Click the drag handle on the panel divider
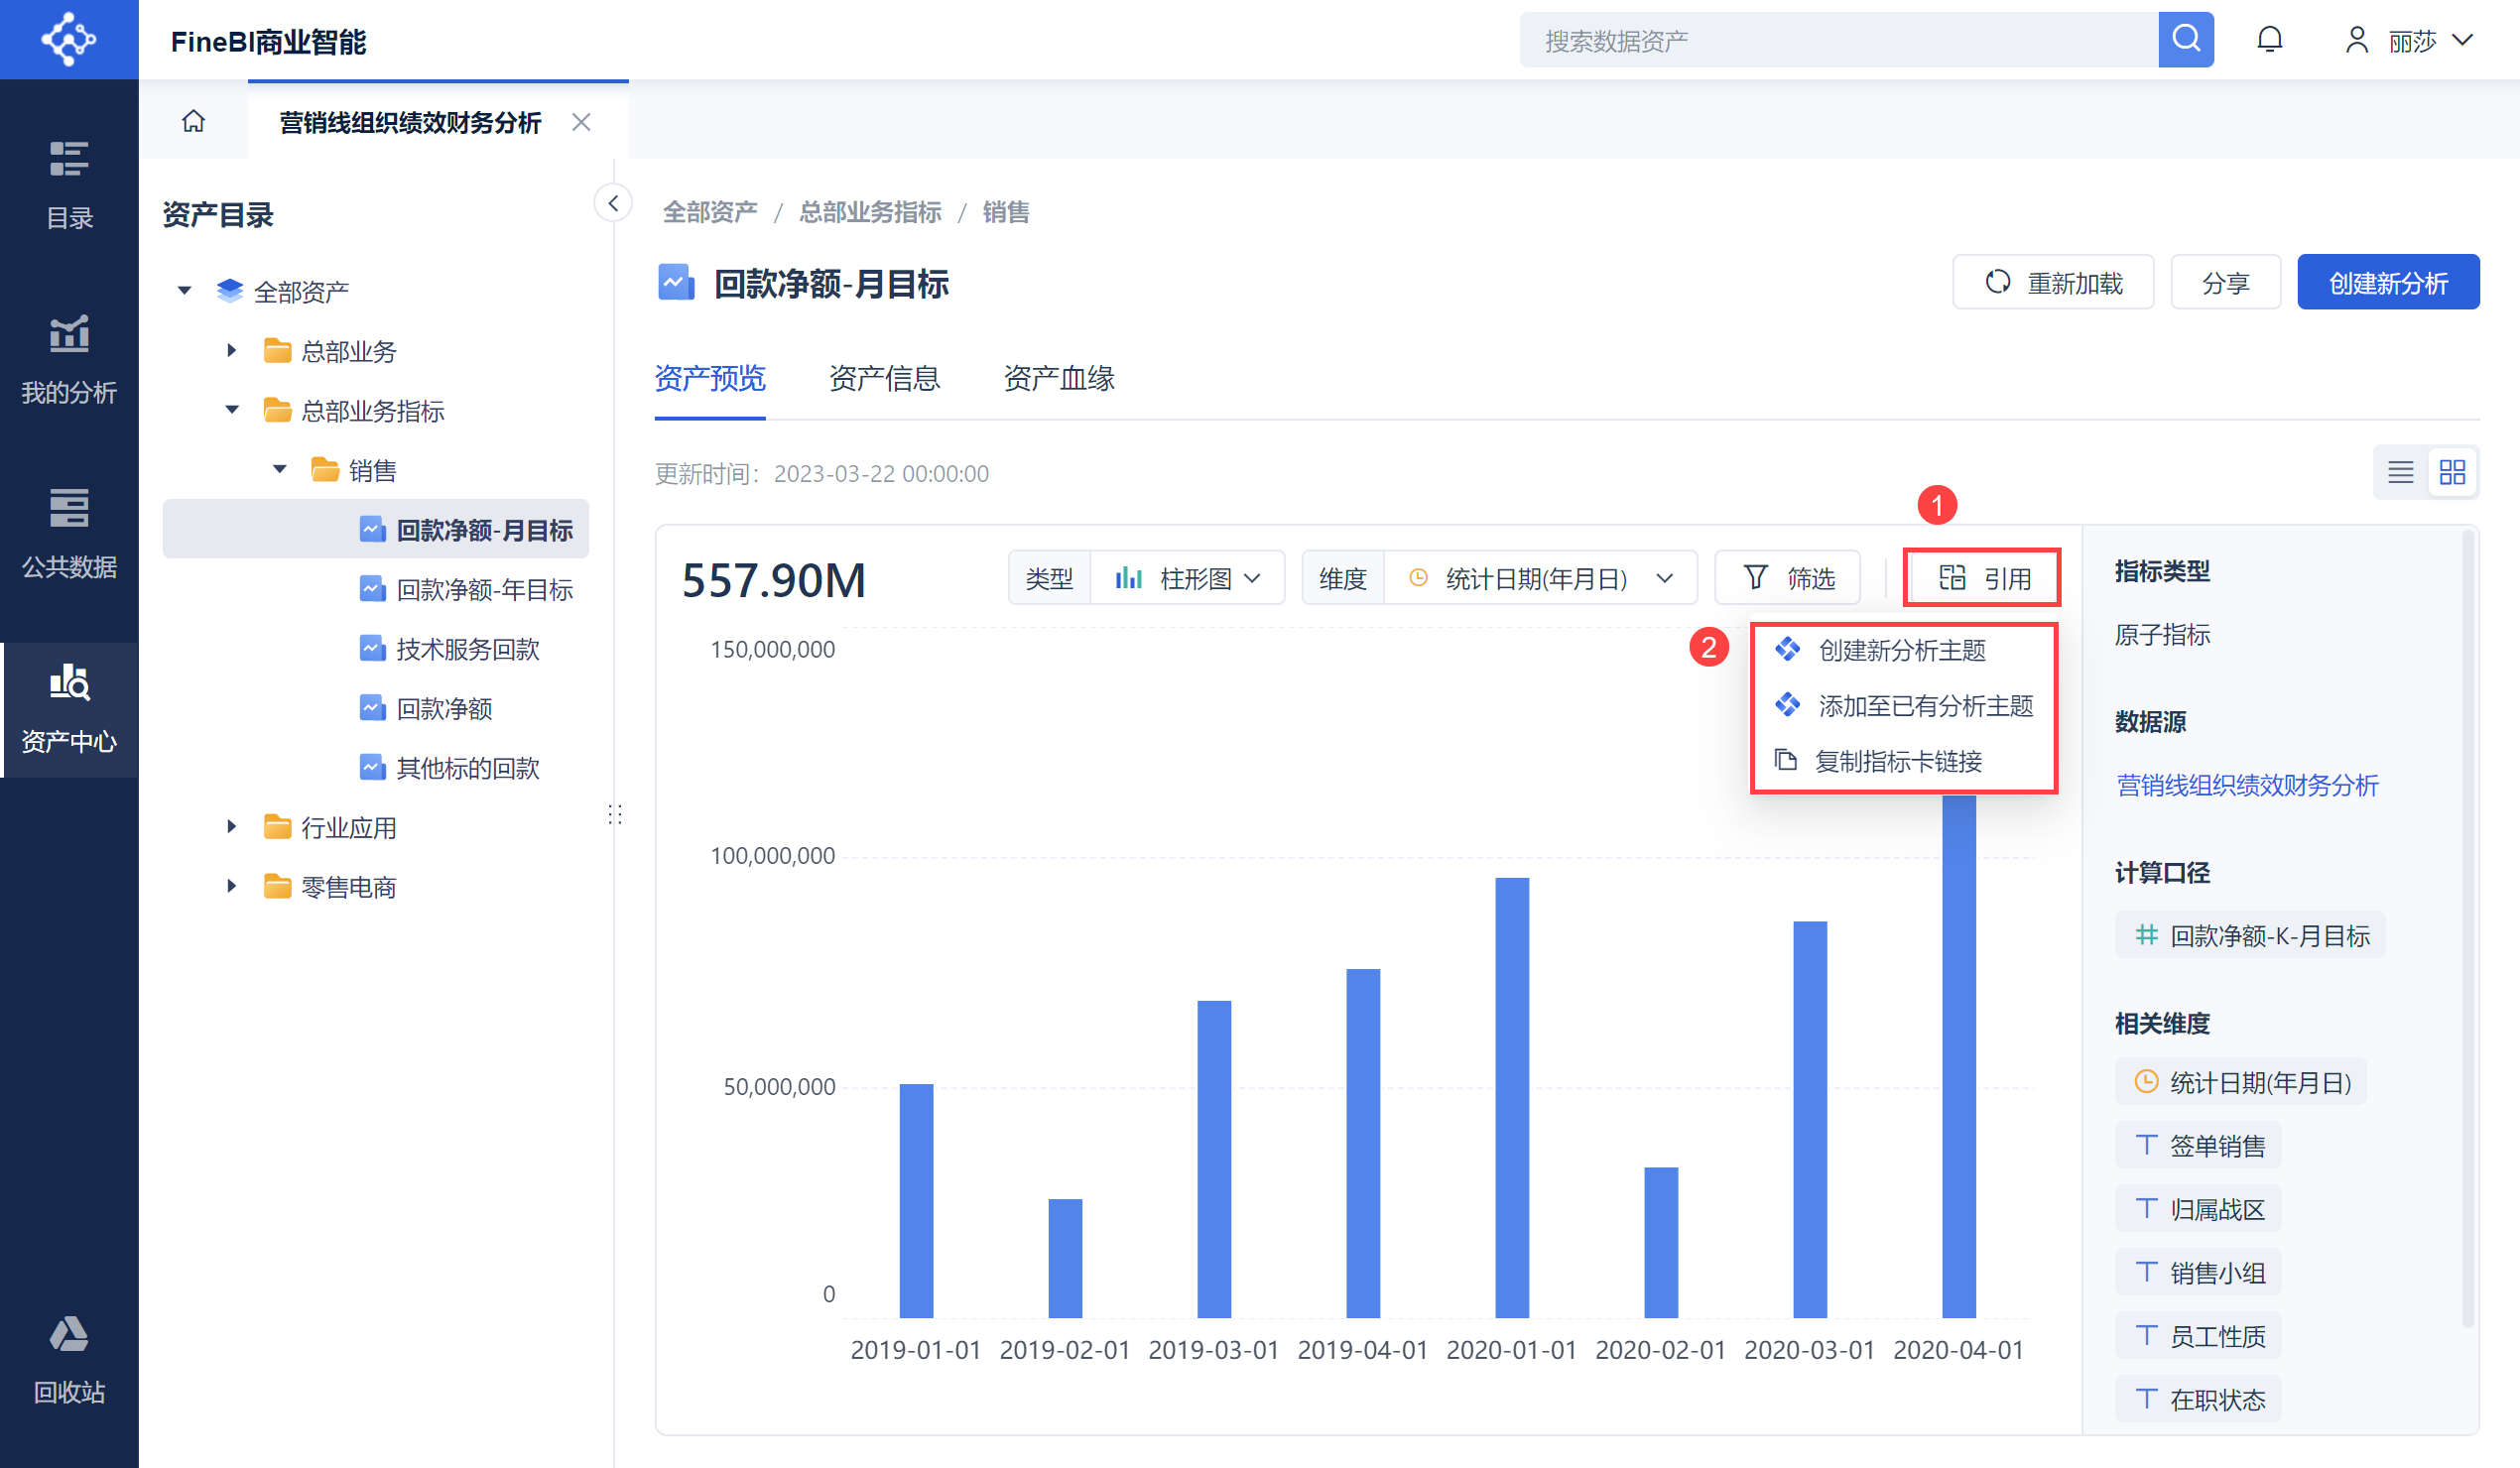The image size is (2520, 1468). (615, 814)
